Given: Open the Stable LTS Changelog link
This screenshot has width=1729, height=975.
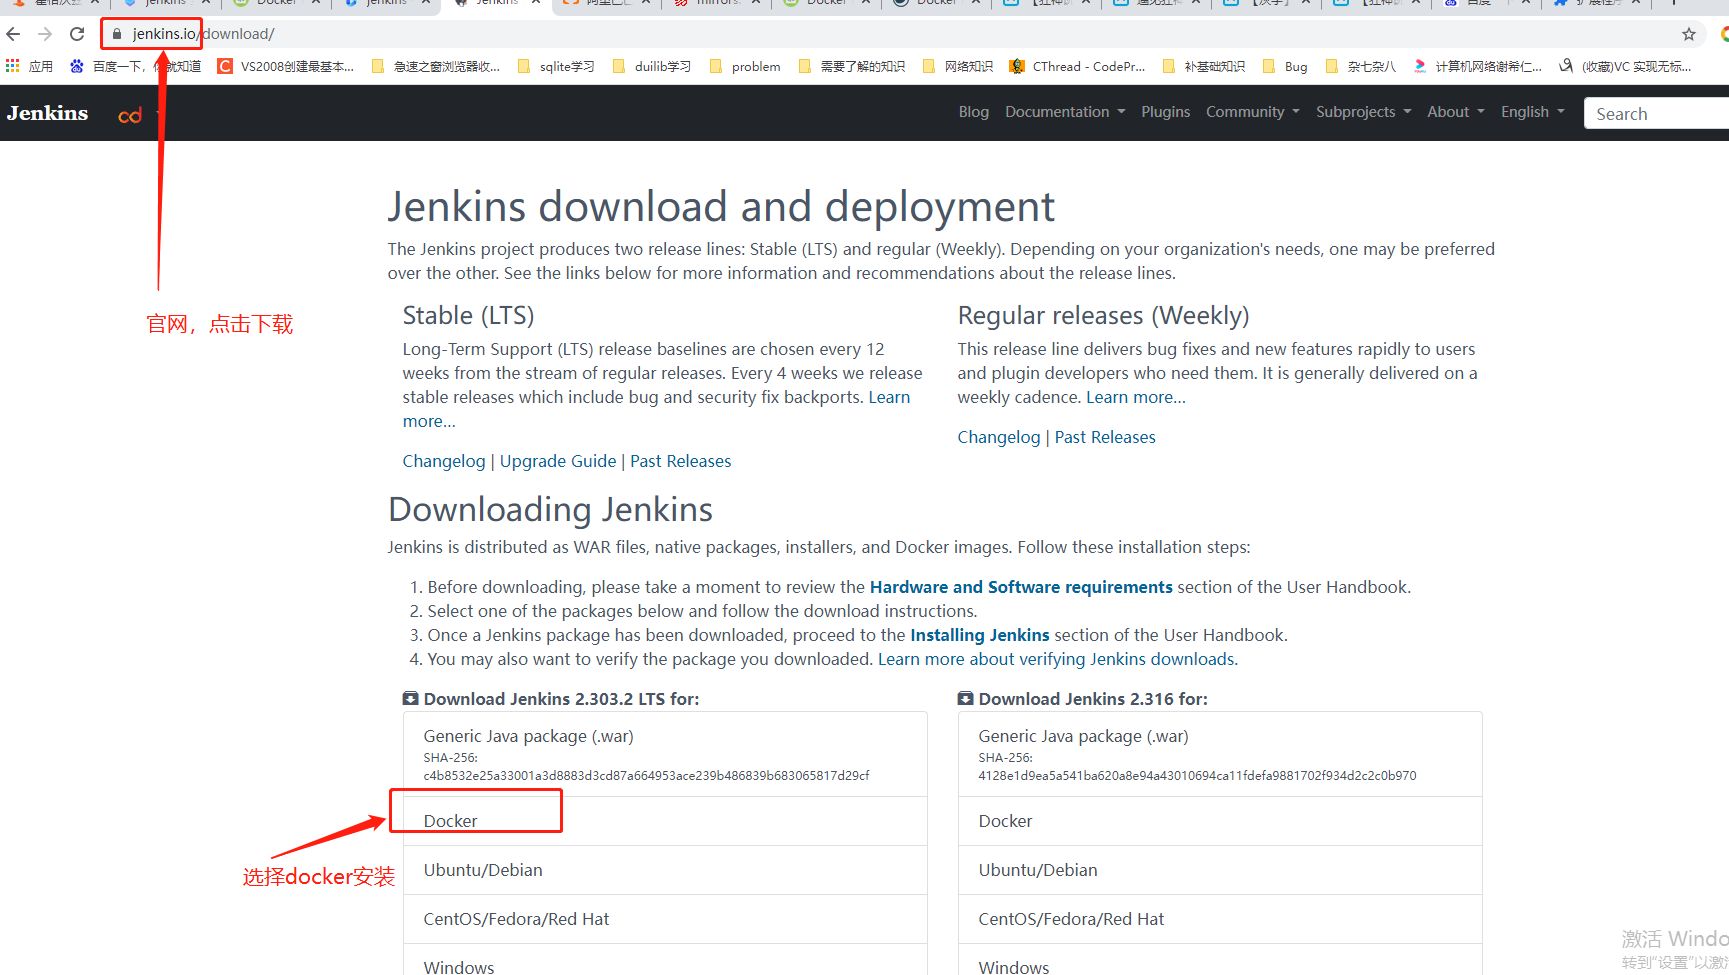Looking at the screenshot, I should point(444,461).
